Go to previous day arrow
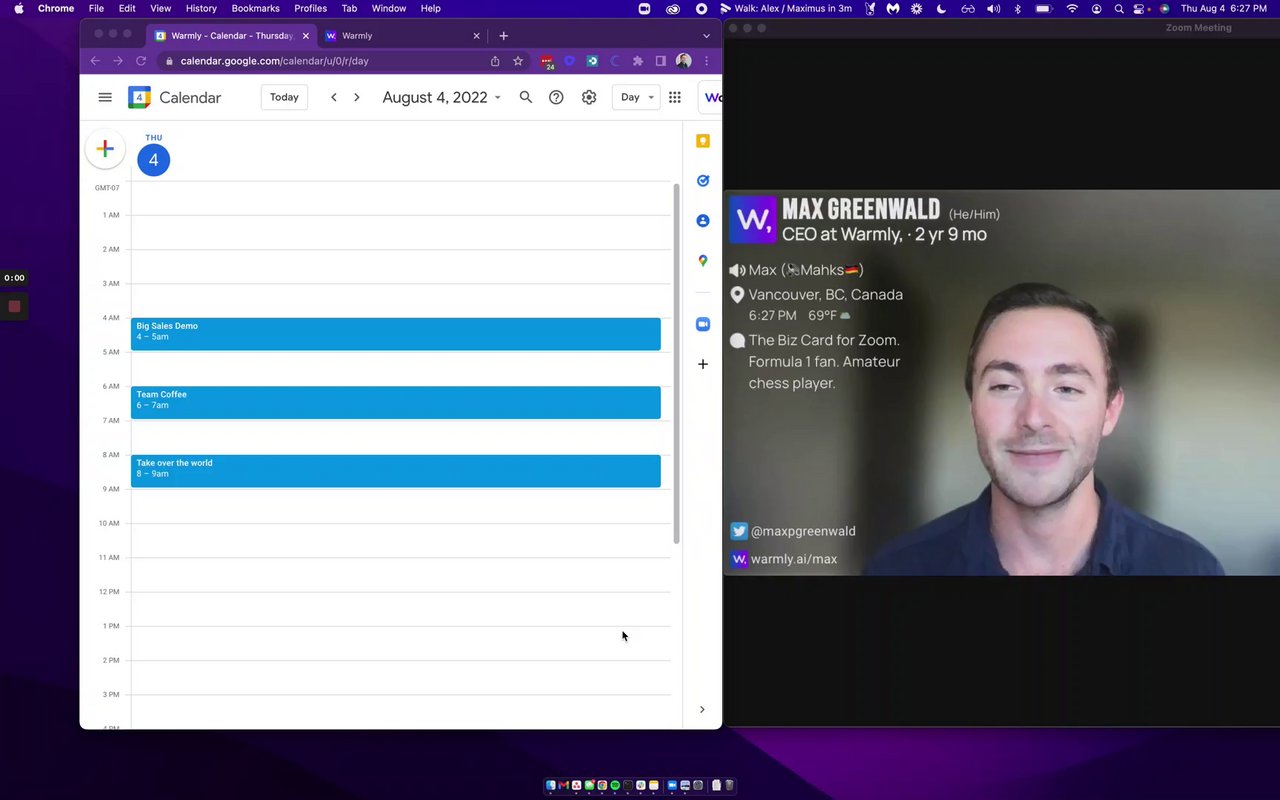This screenshot has height=800, width=1280. 334,97
